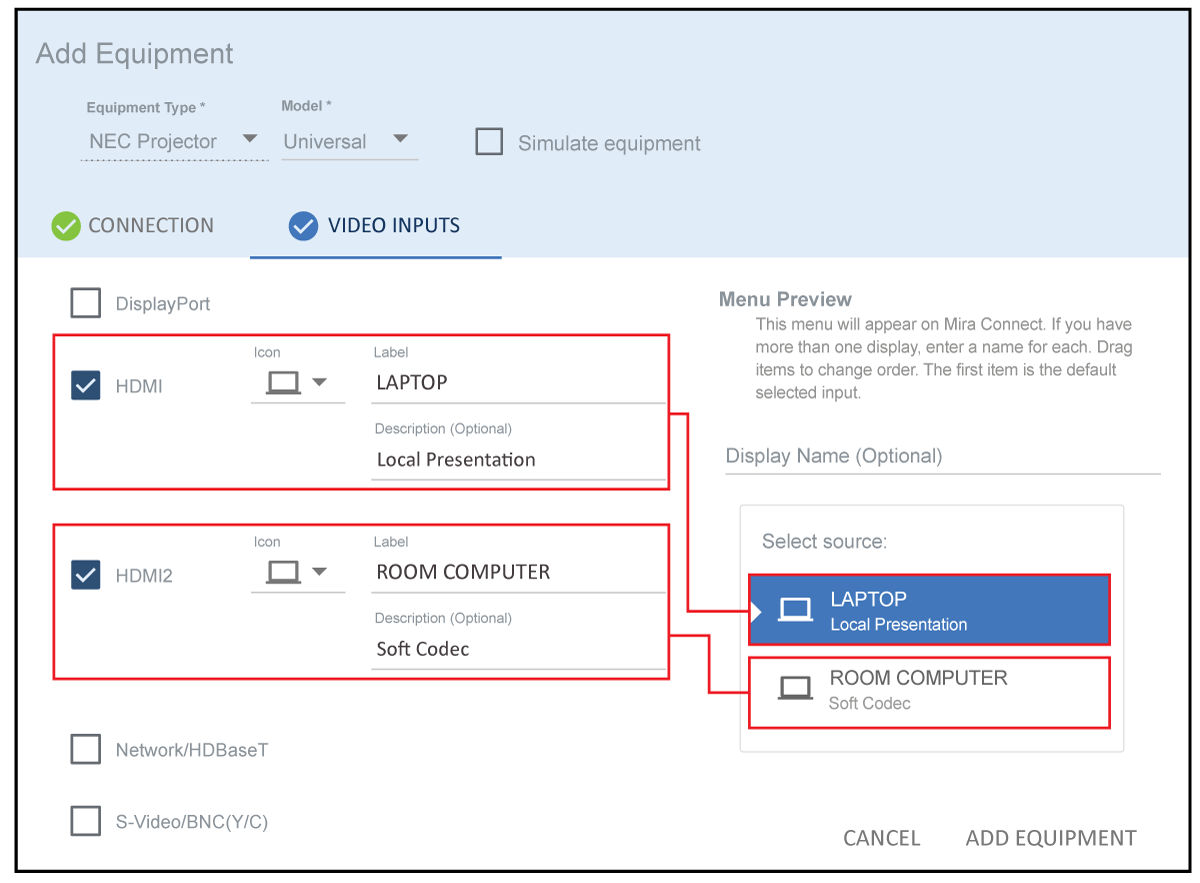Select the VIDEO INPUTS tab
This screenshot has height=883, width=1200.
click(x=393, y=226)
